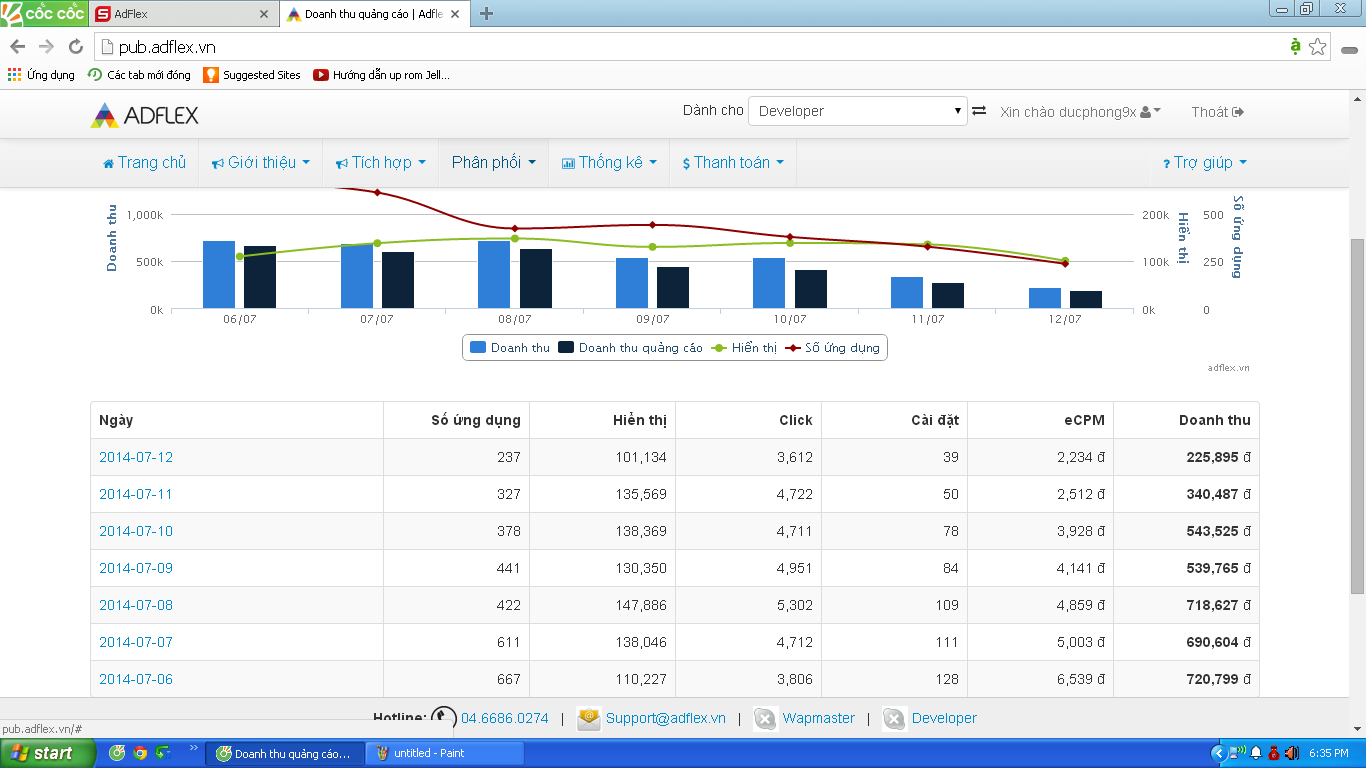Open the Developer role dropdown

tap(857, 111)
